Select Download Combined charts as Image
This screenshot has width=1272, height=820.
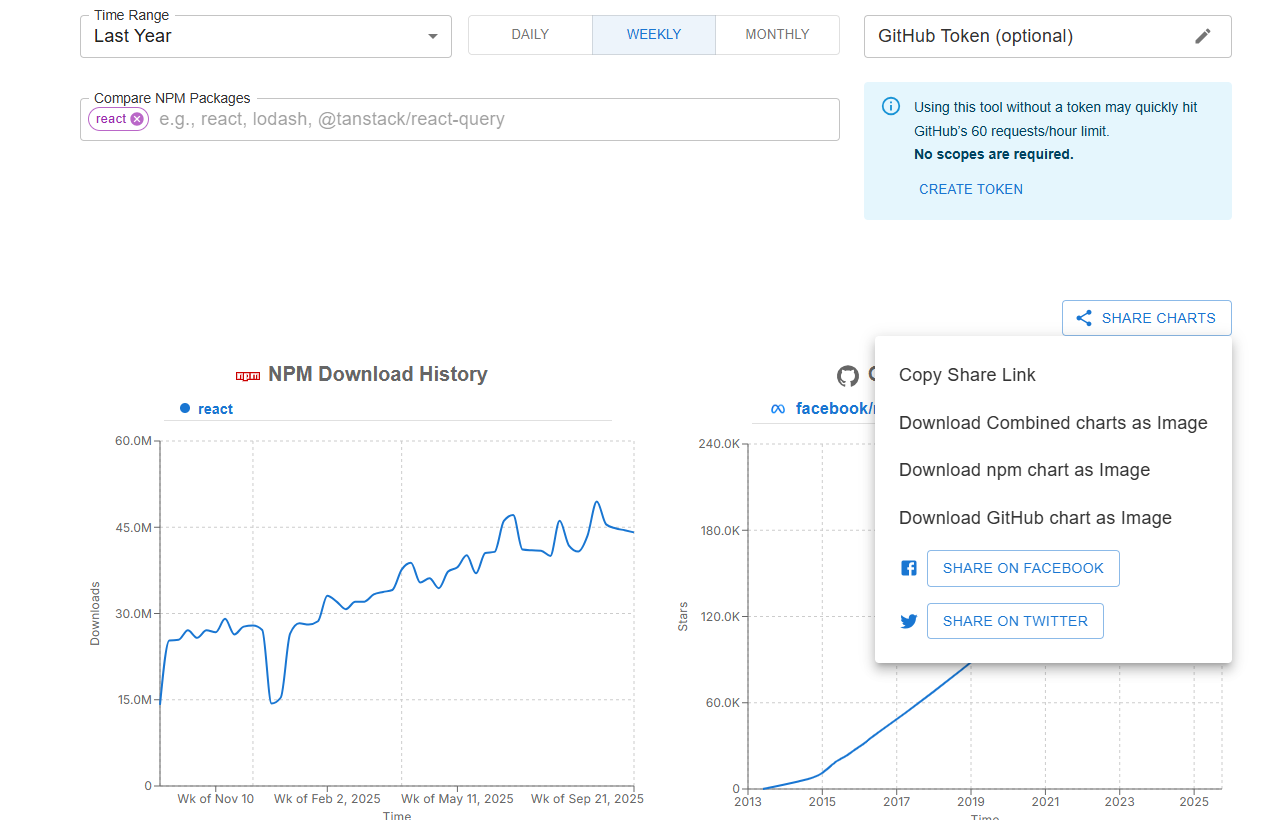coord(1053,423)
